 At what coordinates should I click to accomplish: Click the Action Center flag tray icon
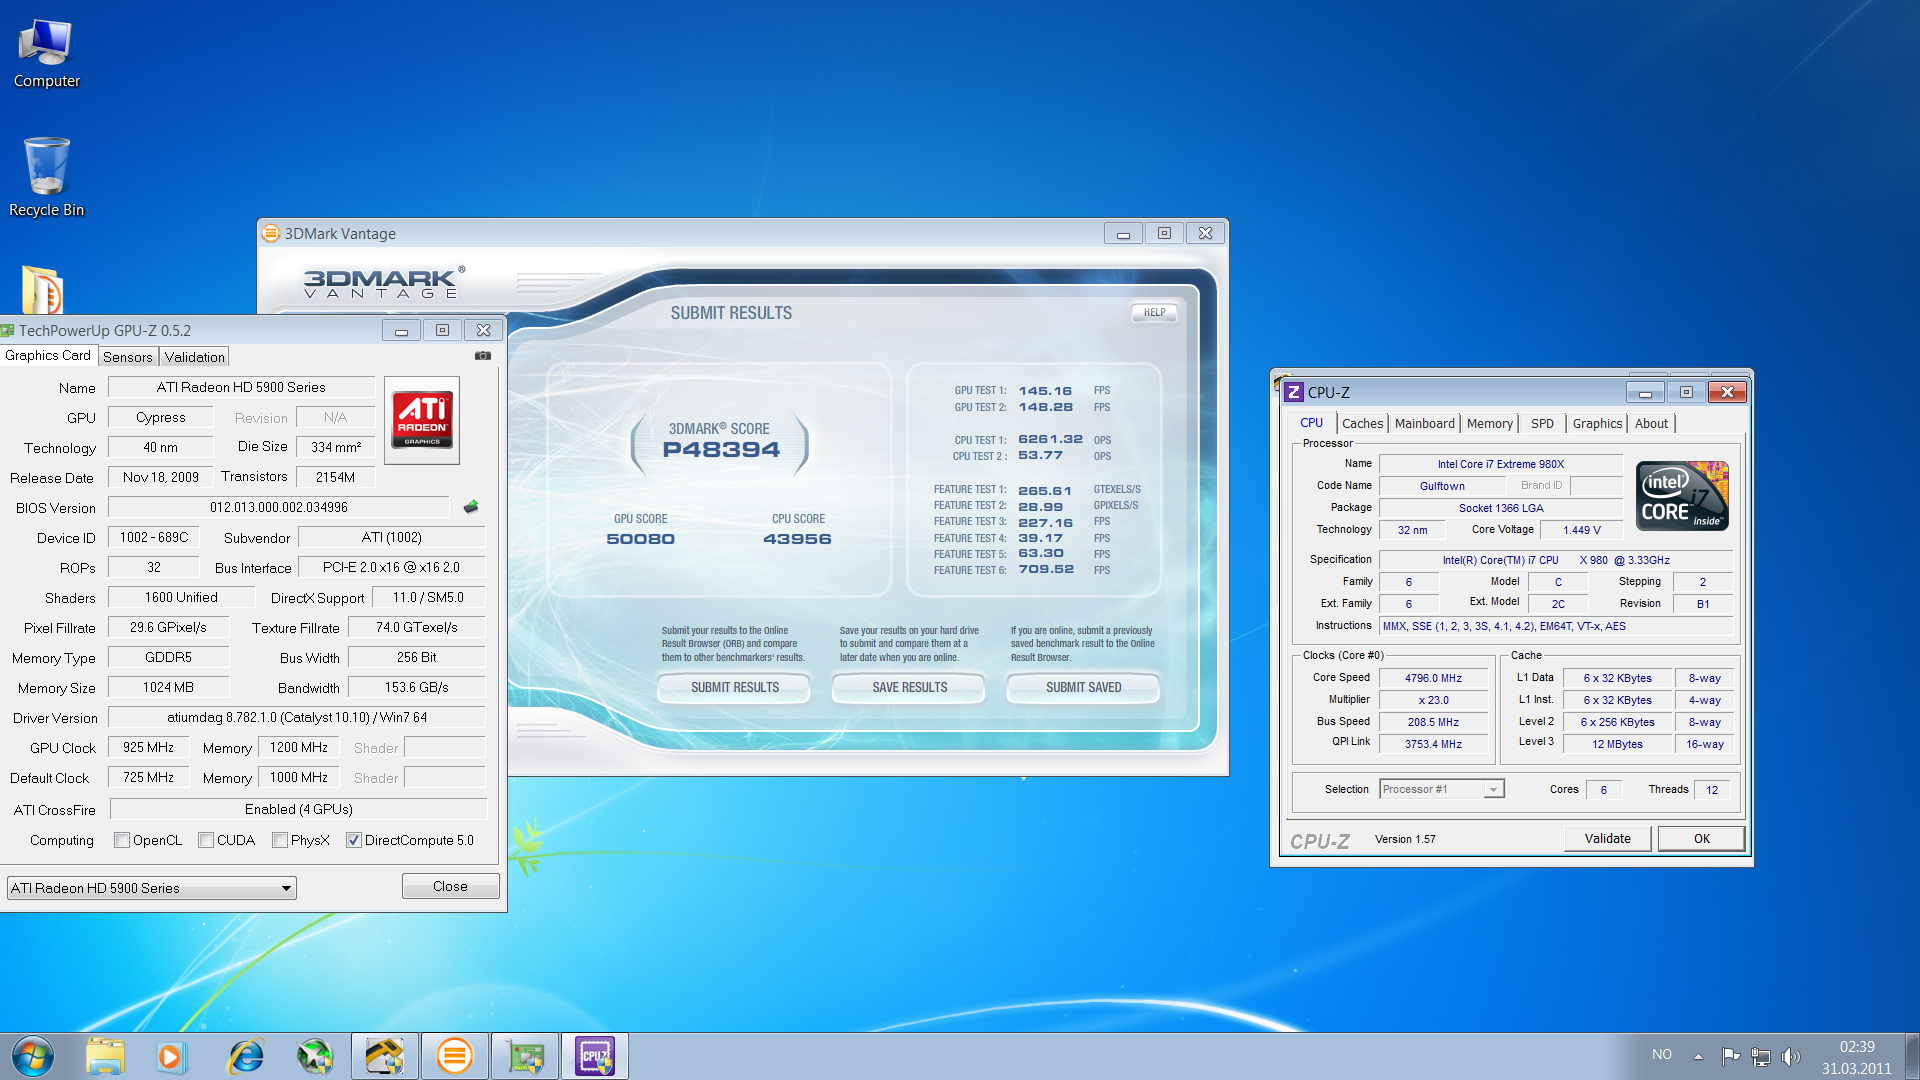(1730, 1056)
